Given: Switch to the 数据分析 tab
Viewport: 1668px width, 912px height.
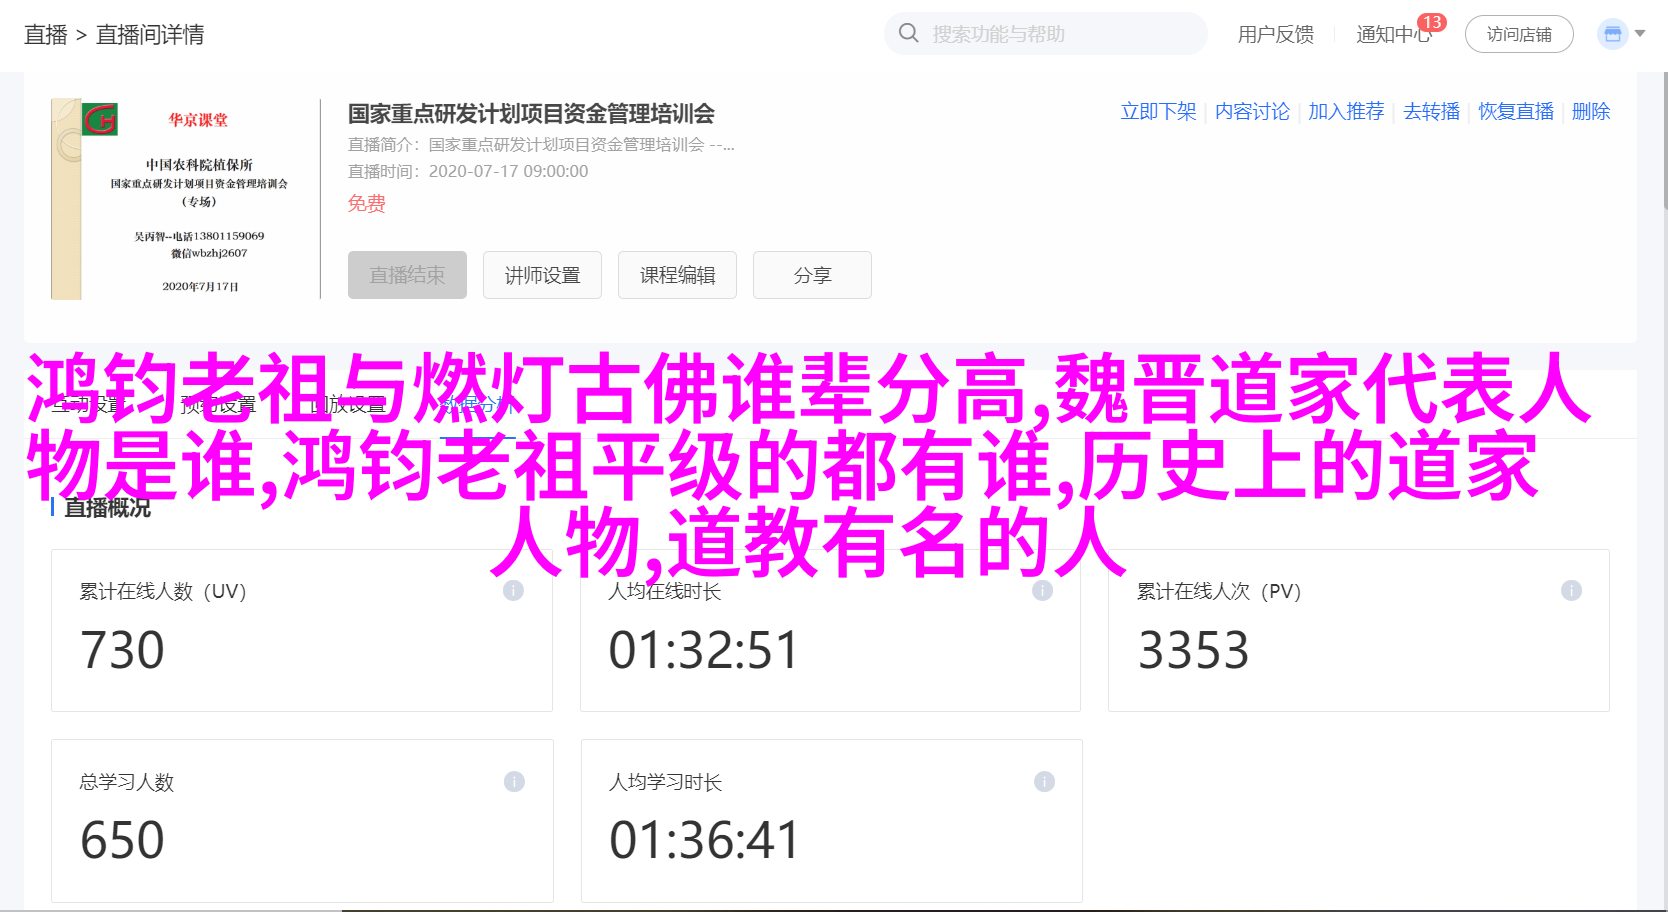Looking at the screenshot, I should coord(477,405).
